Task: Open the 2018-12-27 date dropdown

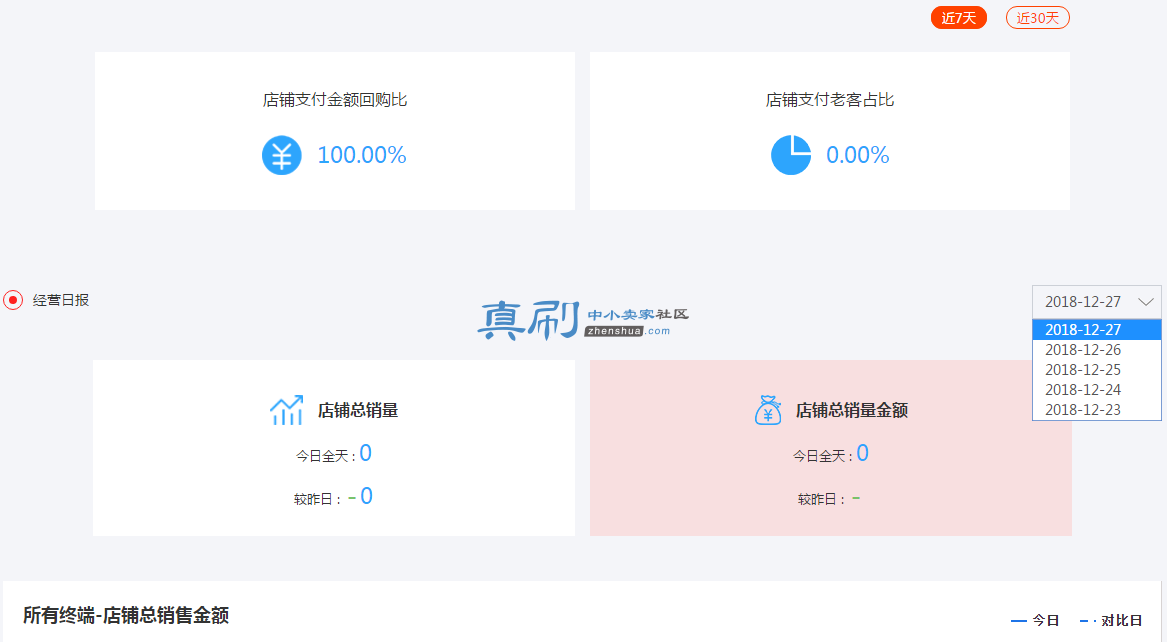Action: click(1096, 301)
